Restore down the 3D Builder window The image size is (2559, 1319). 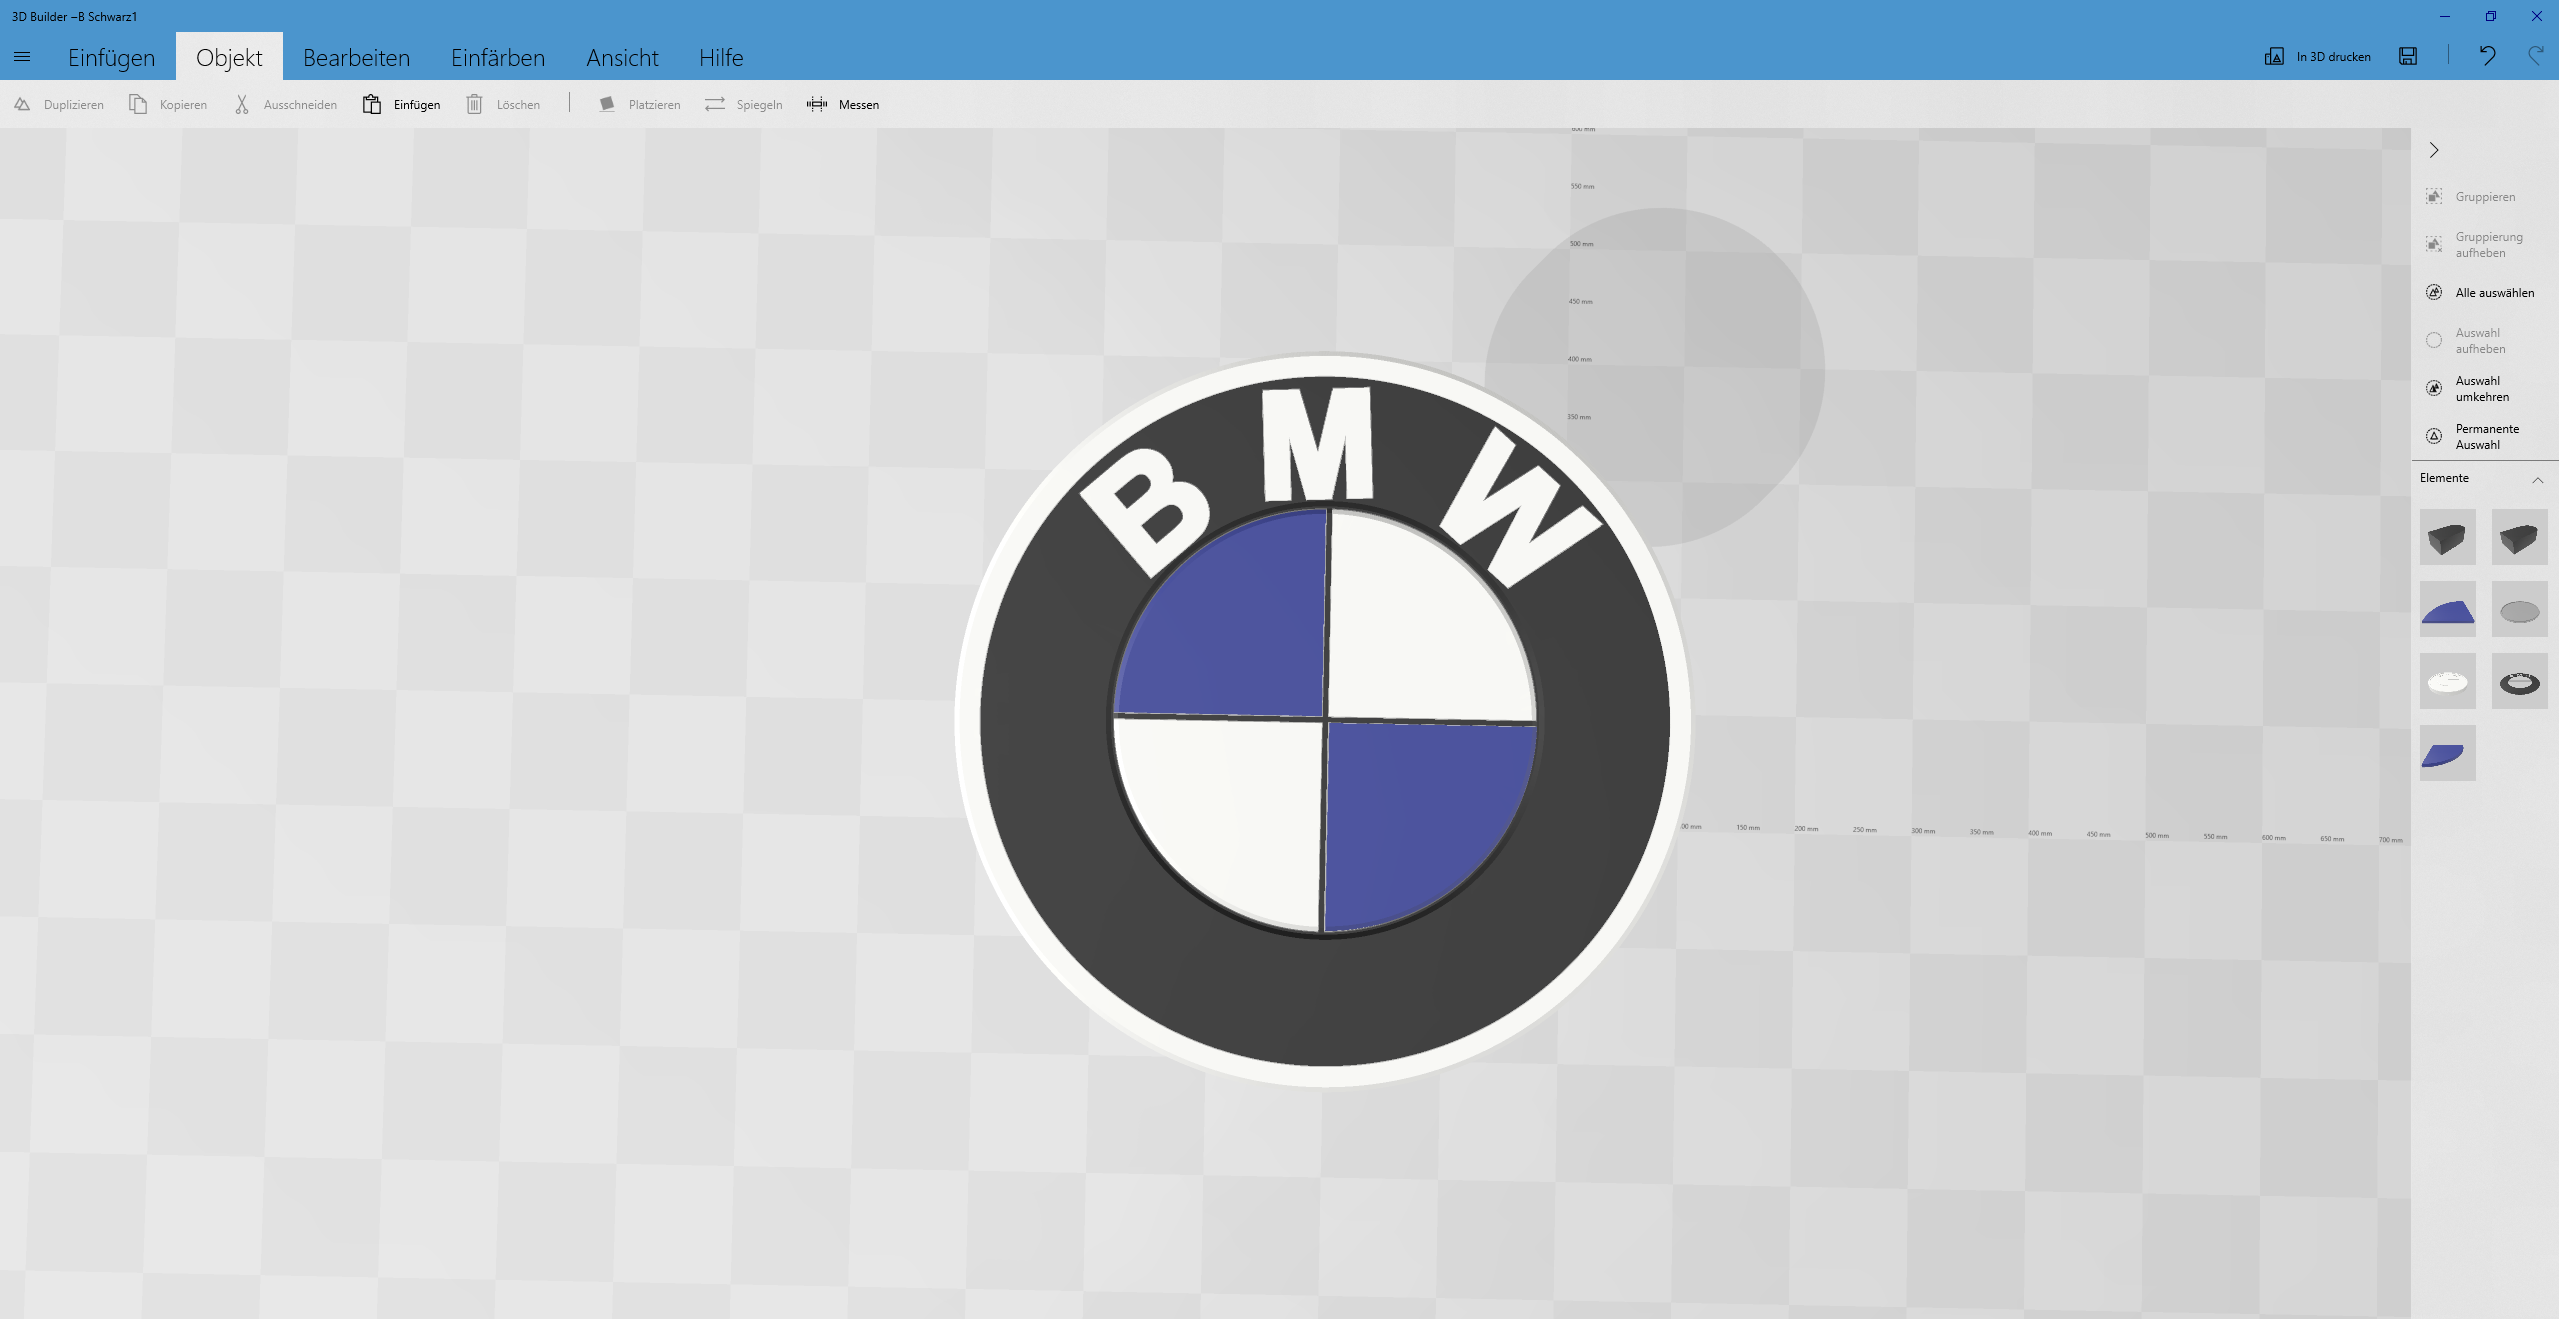pos(2491,16)
